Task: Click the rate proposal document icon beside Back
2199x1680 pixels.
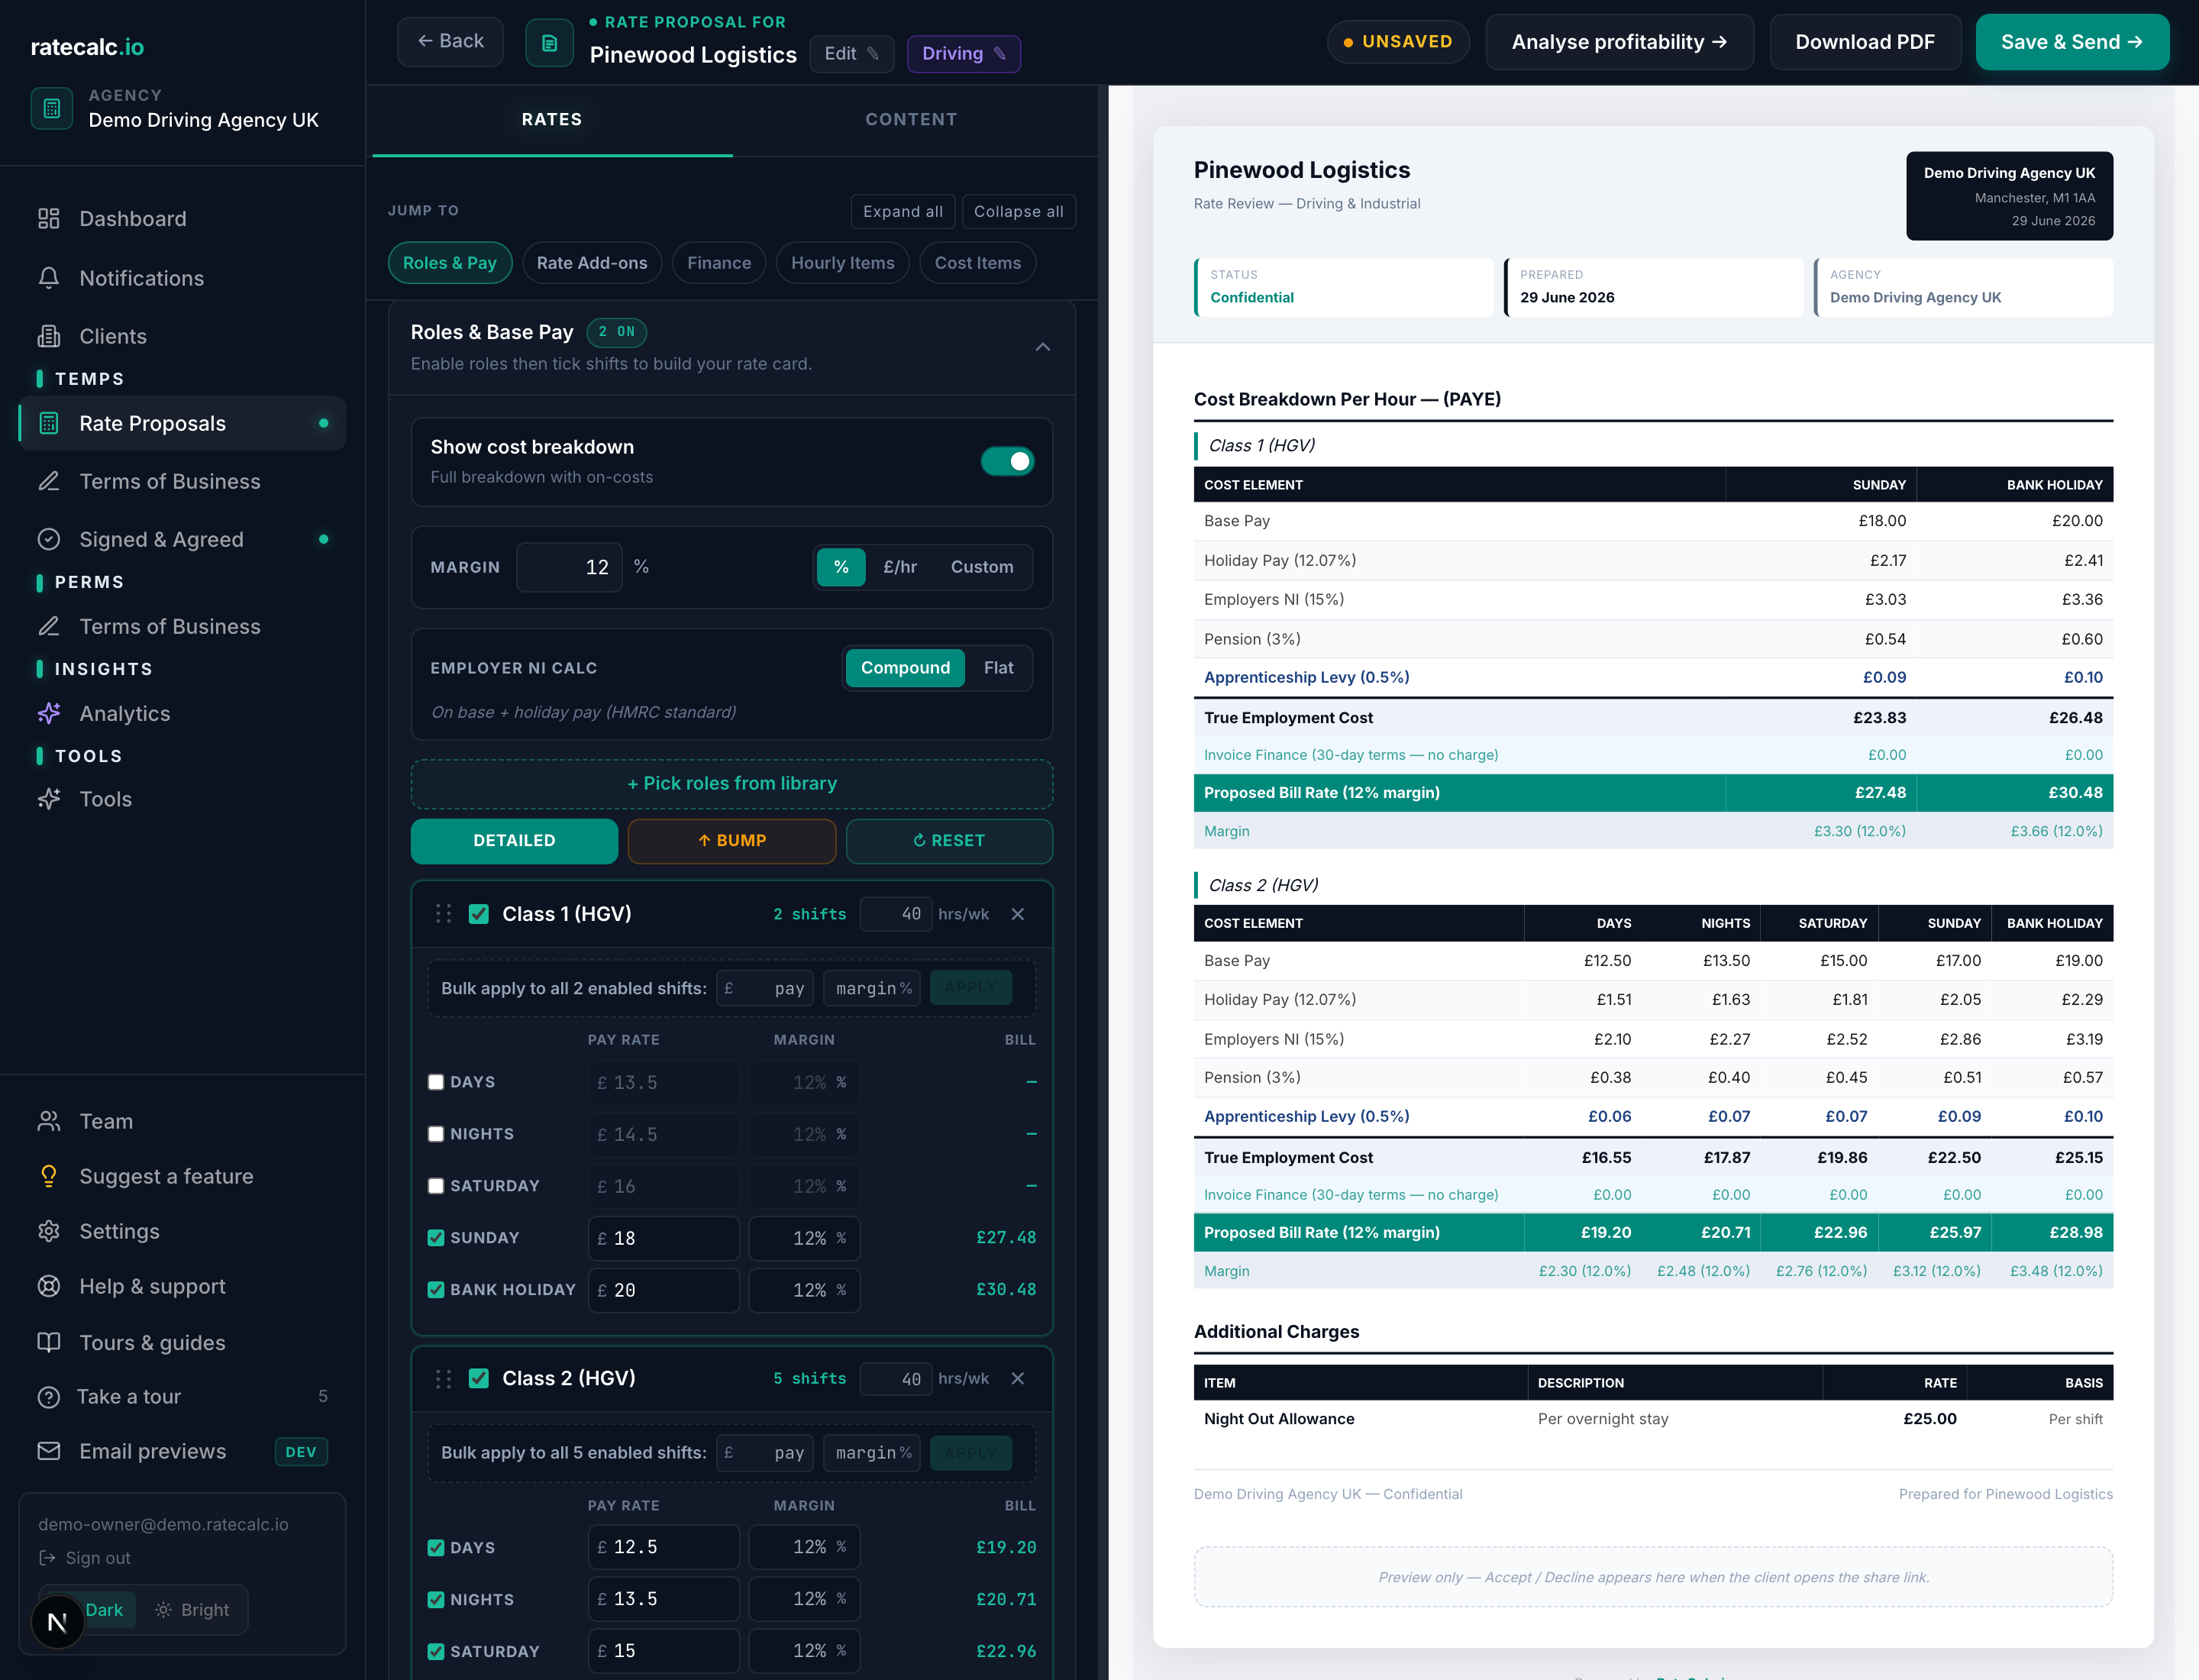Action: 549,43
